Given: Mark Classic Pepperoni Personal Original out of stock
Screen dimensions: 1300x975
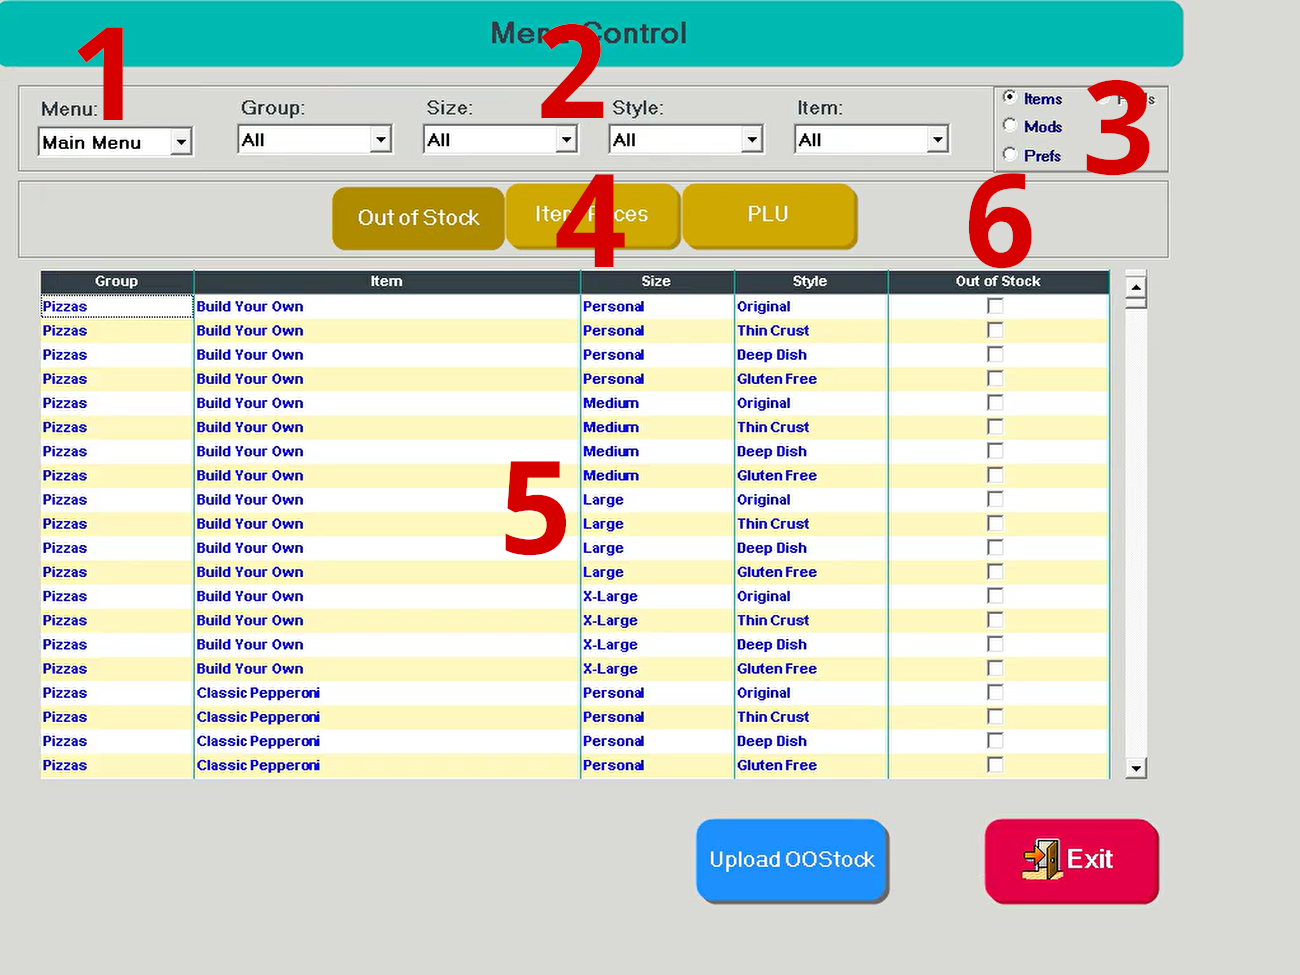Looking at the screenshot, I should pyautogui.click(x=995, y=692).
